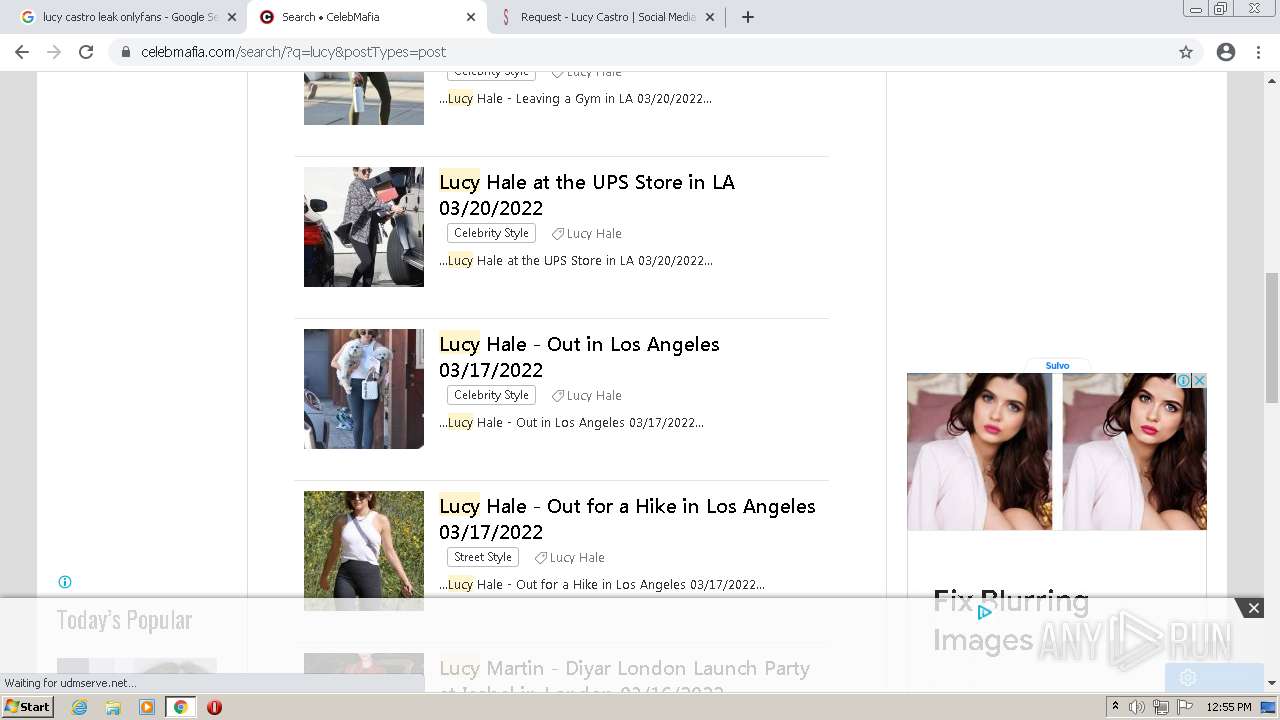Open a new browser tab
This screenshot has width=1280, height=720.
(747, 17)
